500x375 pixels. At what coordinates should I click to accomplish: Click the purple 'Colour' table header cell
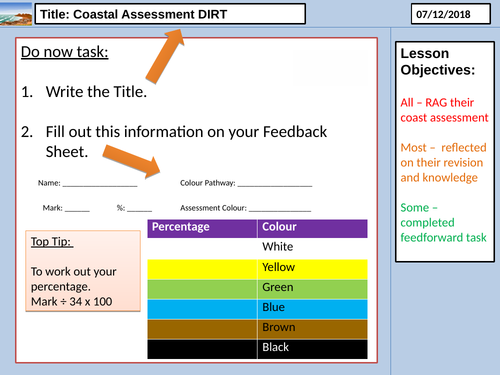313,228
